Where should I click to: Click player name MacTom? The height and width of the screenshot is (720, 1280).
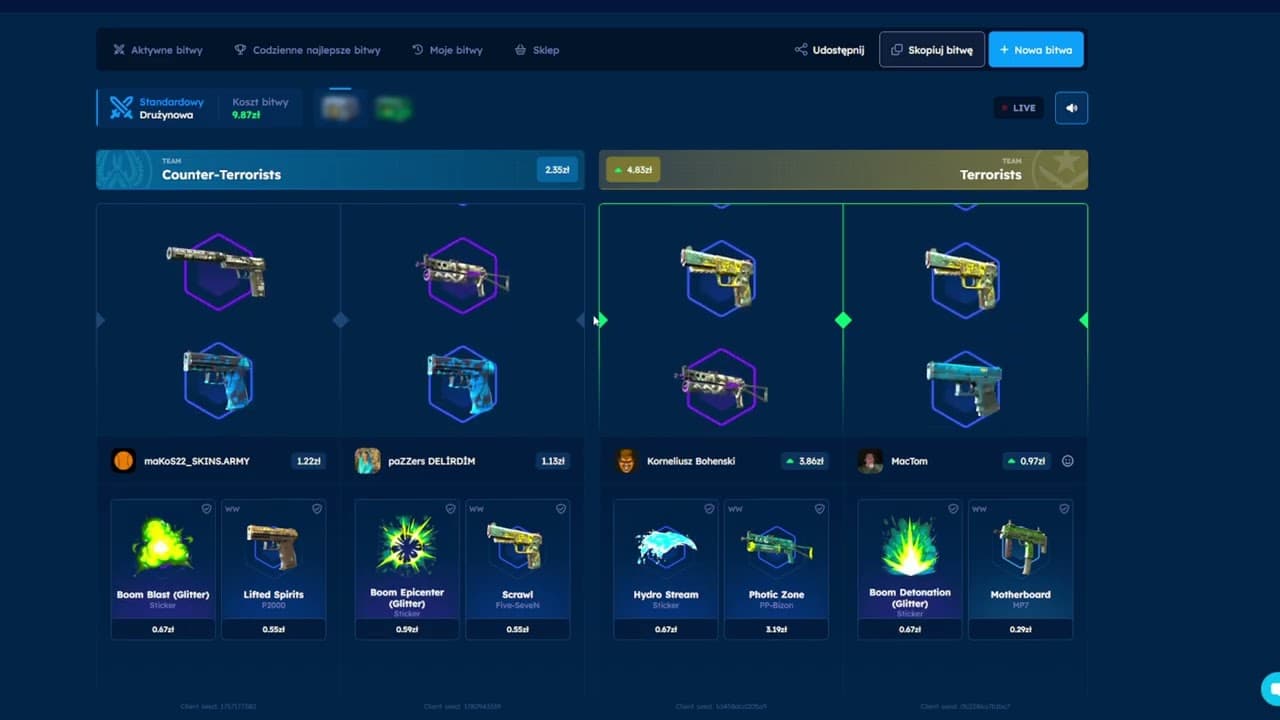pos(909,461)
